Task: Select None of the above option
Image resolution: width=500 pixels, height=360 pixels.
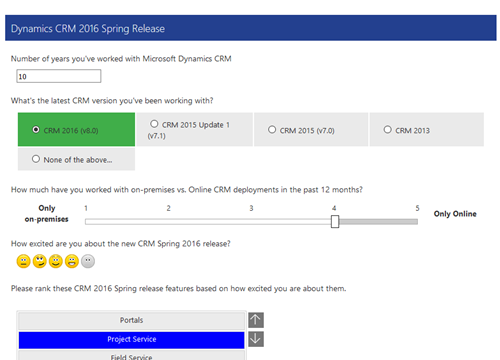Action: pyautogui.click(x=36, y=159)
